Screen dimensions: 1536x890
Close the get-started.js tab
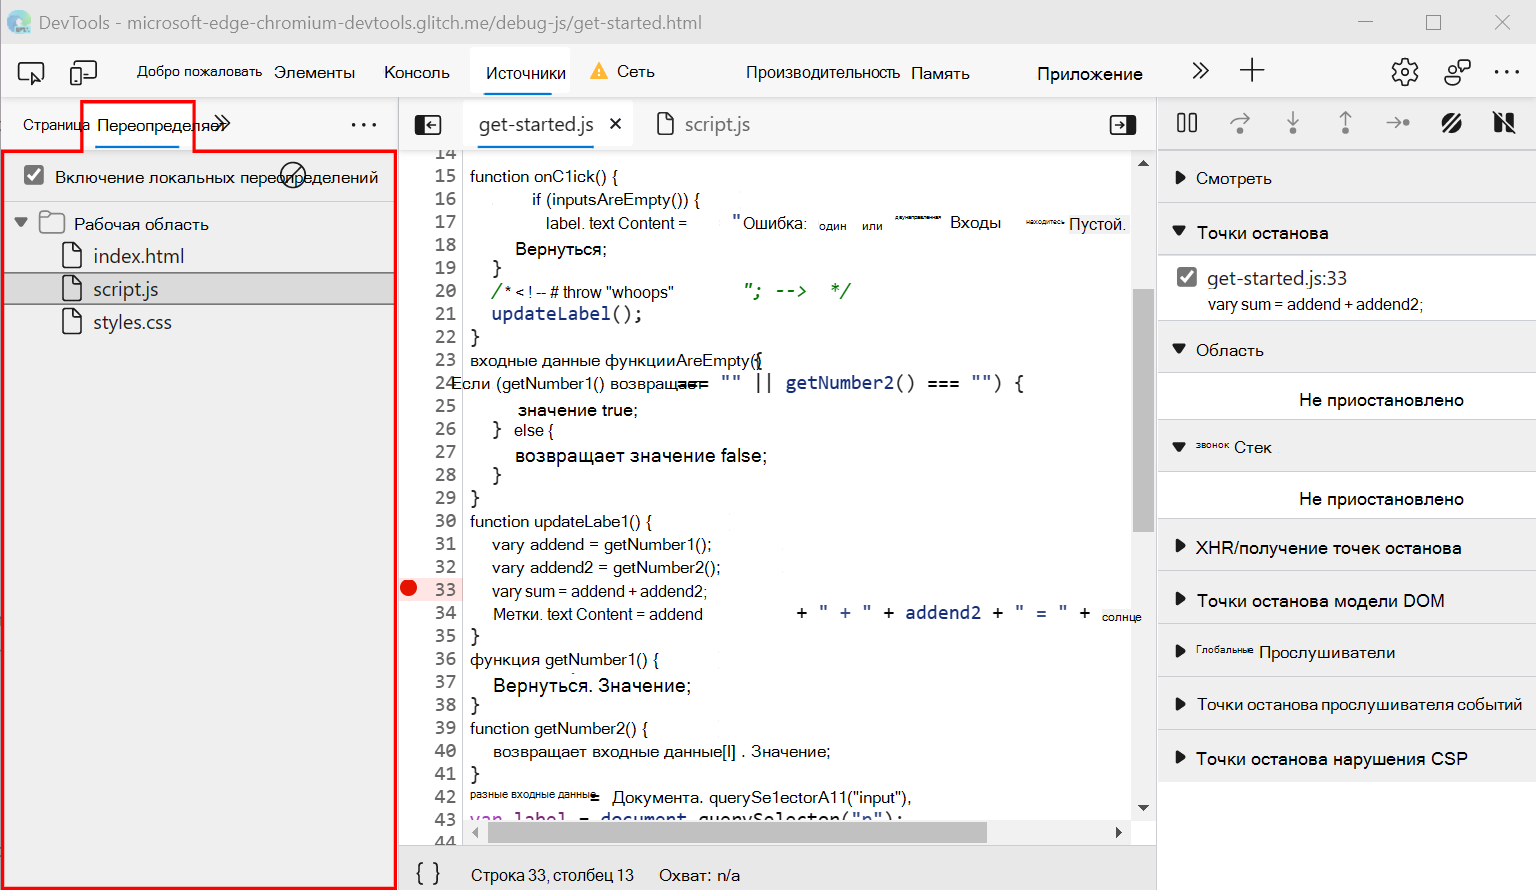pyautogui.click(x=616, y=124)
